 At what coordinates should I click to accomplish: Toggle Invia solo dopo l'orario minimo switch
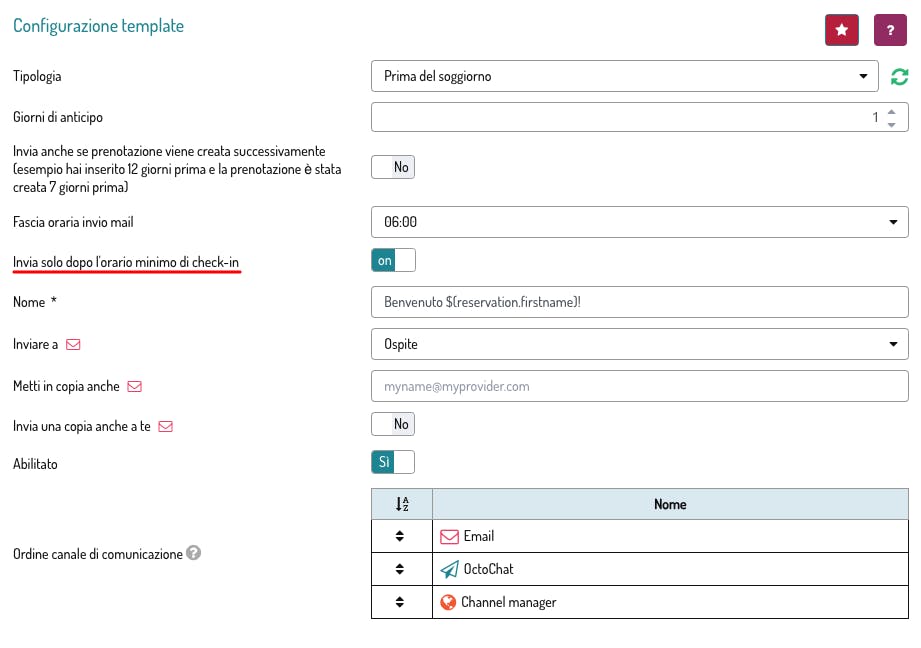[393, 261]
